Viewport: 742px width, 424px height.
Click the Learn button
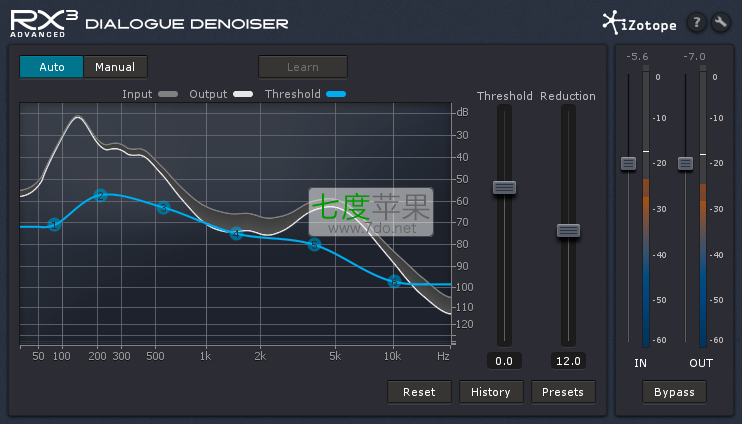point(303,67)
